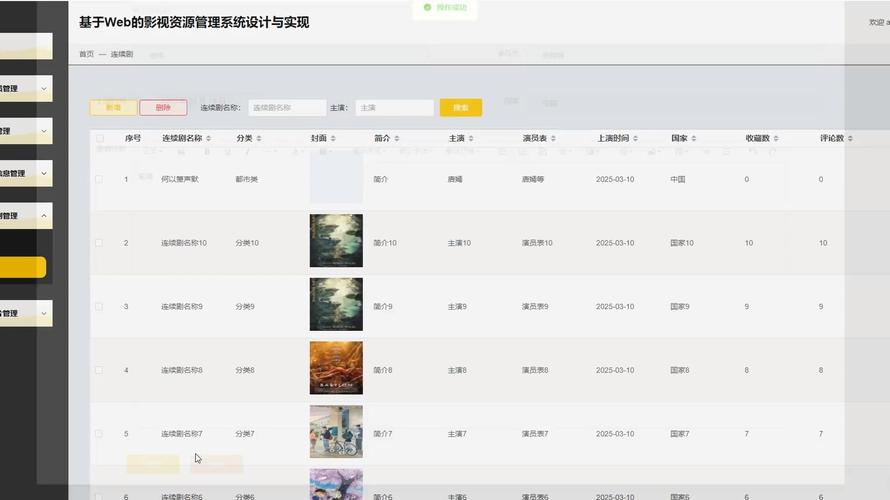Sort table by 连续剧名称 column arrows
890x500 pixels.
tap(208, 138)
